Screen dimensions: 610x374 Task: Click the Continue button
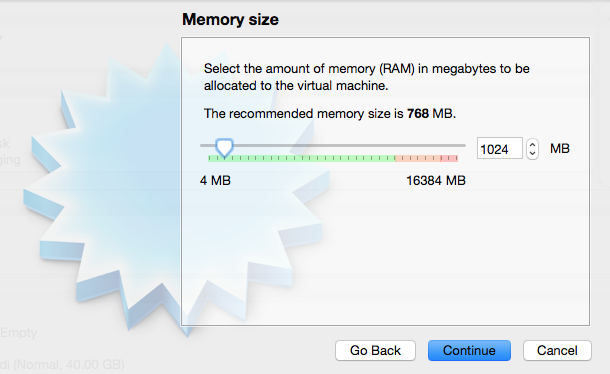tap(469, 350)
